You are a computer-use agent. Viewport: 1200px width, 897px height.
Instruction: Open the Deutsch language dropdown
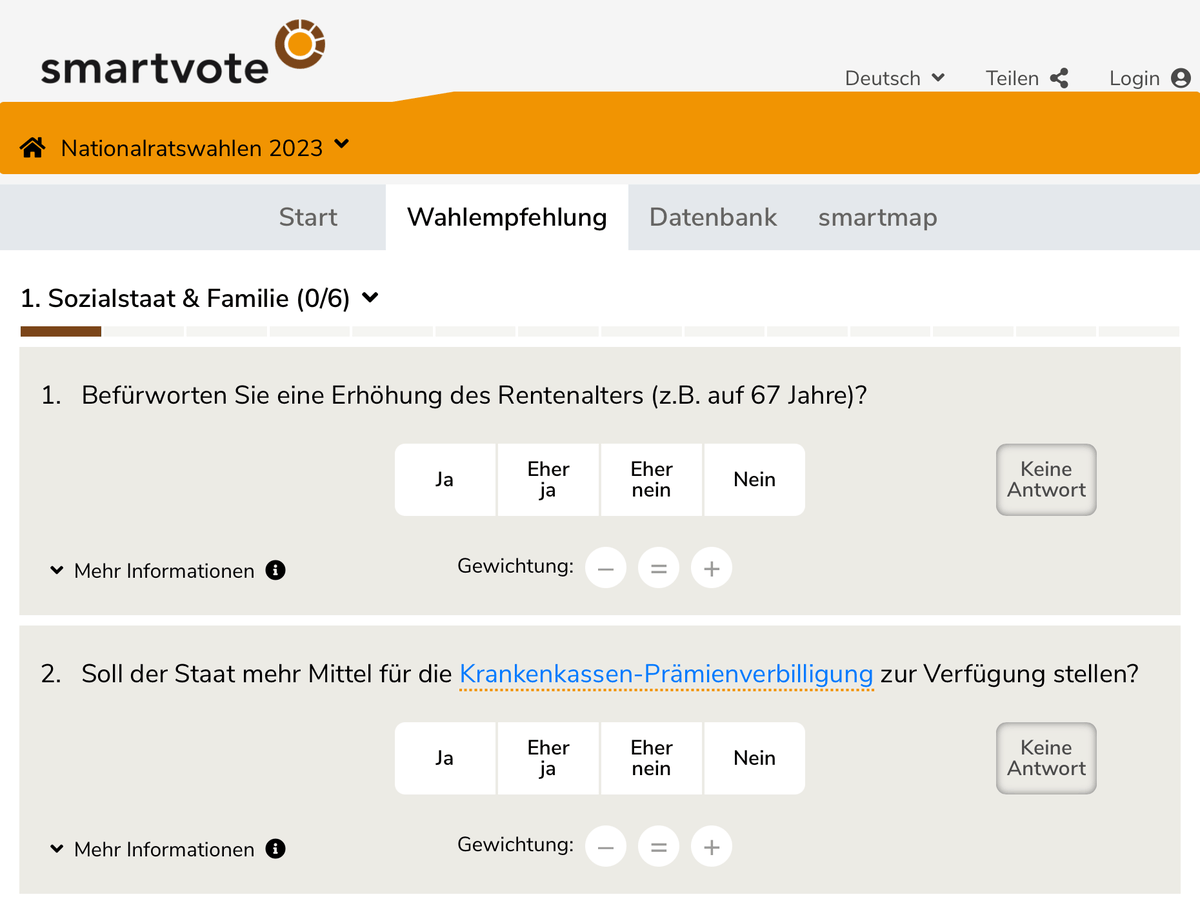[894, 77]
